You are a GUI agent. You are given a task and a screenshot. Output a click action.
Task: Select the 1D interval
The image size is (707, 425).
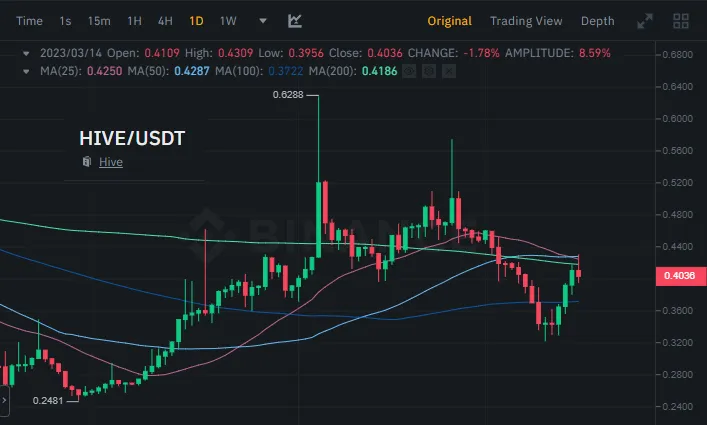coord(196,21)
